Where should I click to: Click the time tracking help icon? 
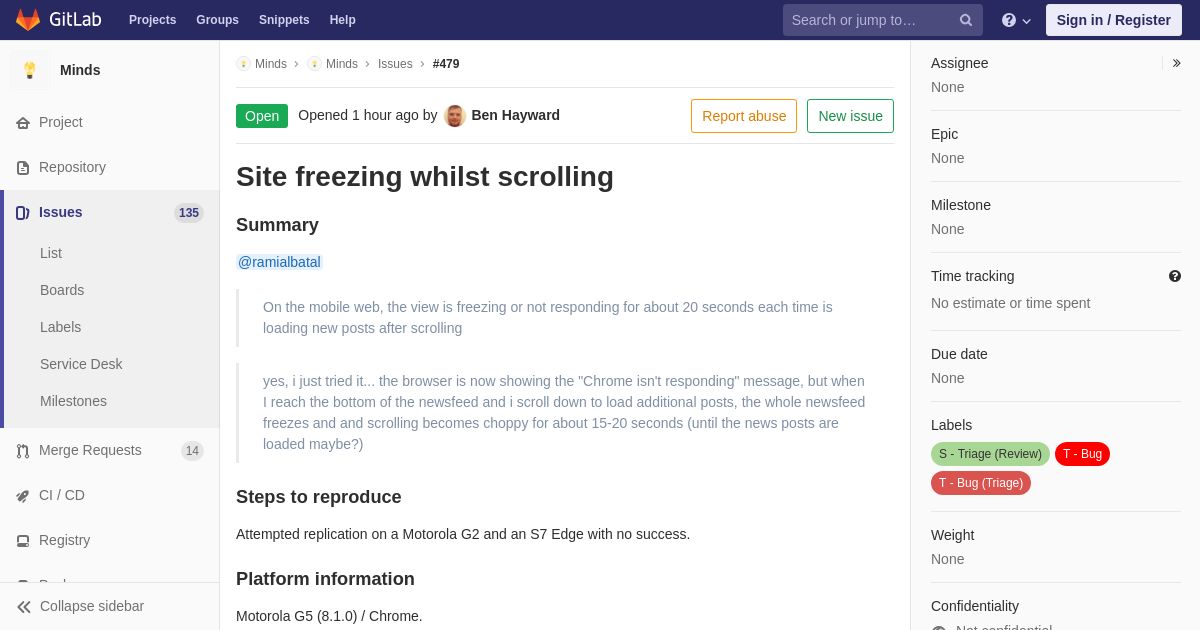pyautogui.click(x=1175, y=276)
